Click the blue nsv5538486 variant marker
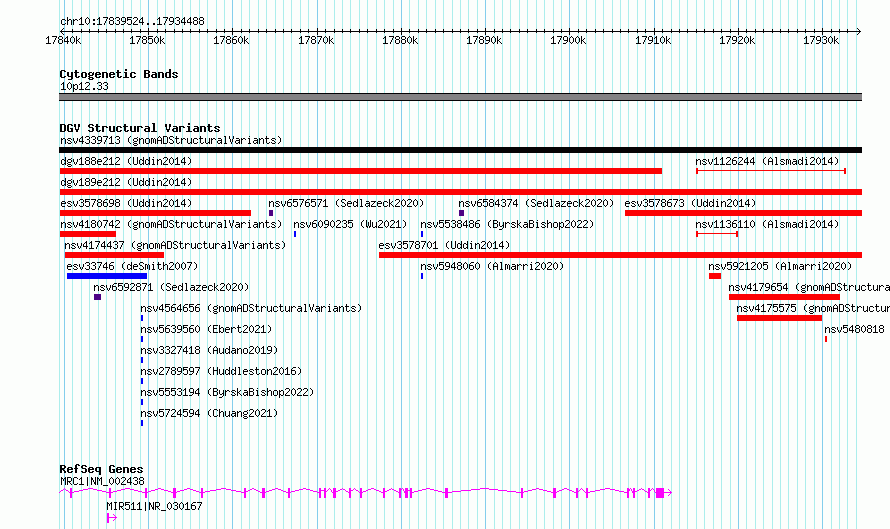This screenshot has height=529, width=890. pyautogui.click(x=422, y=234)
